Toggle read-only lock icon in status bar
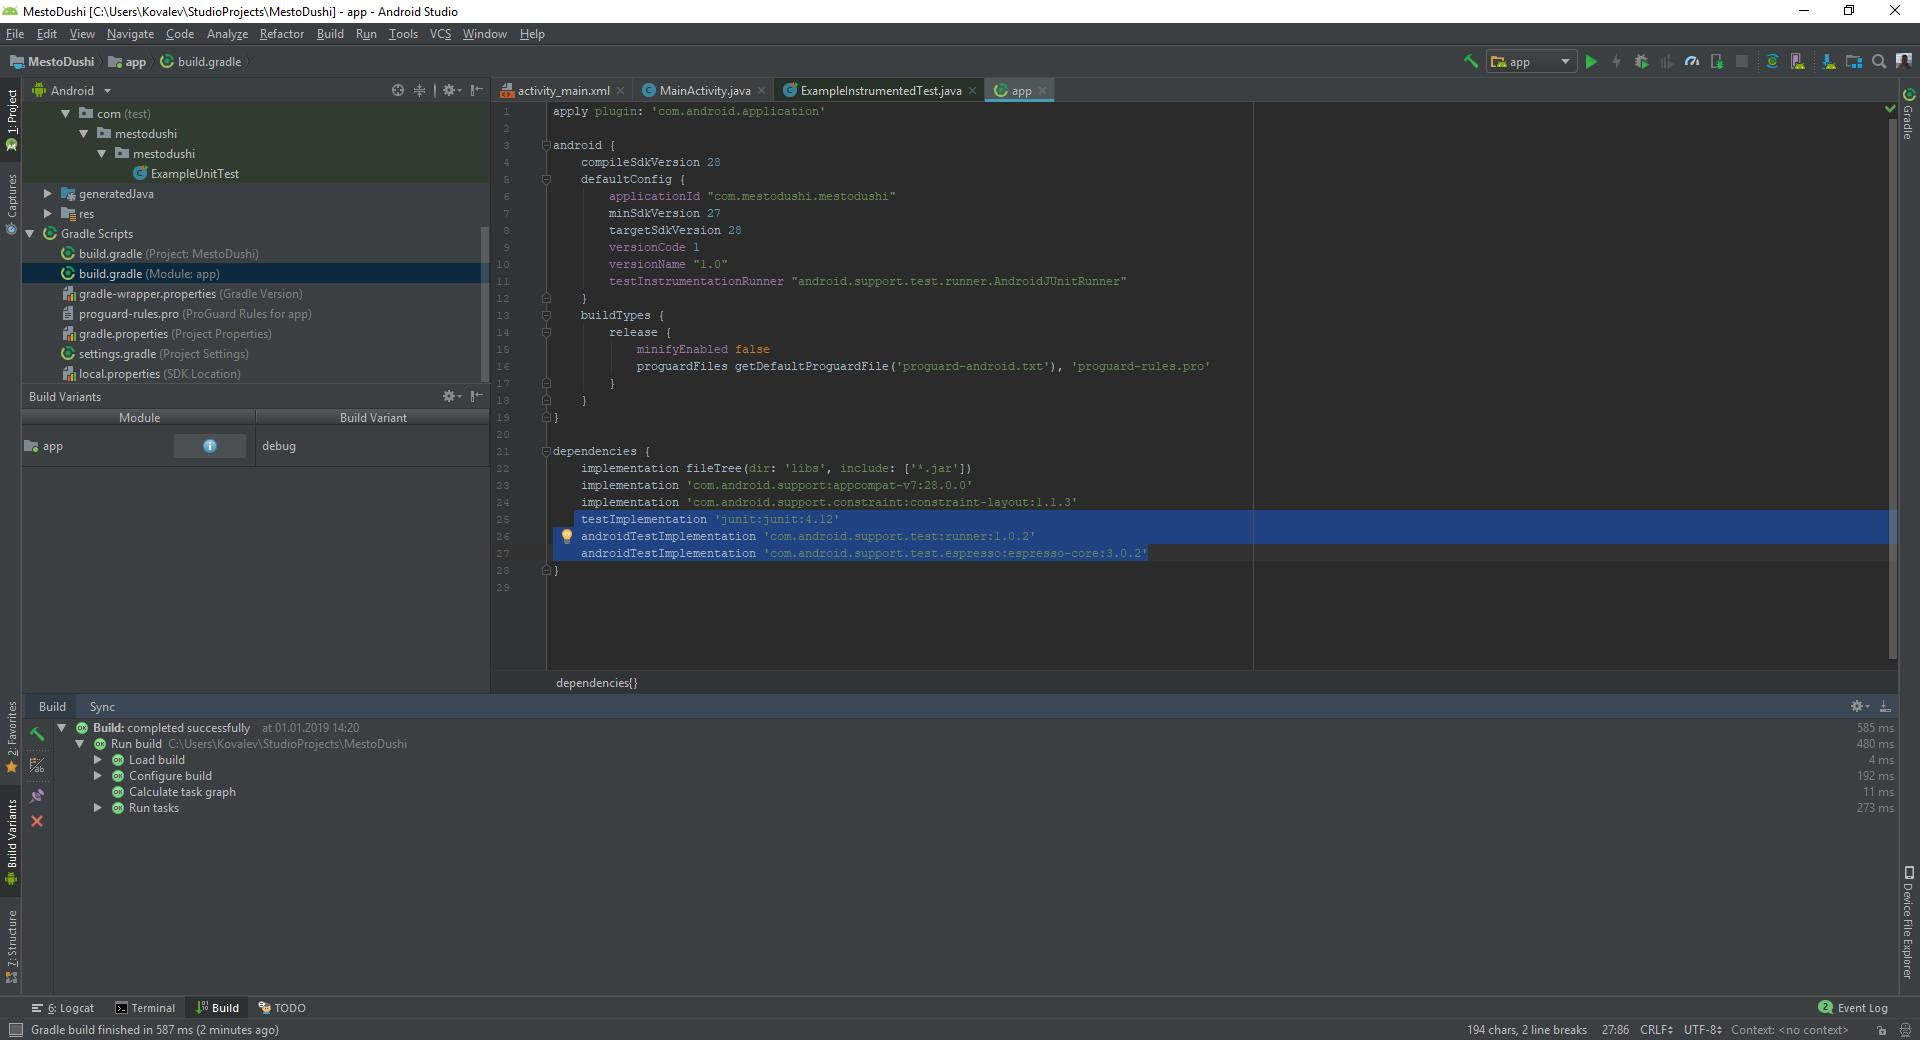This screenshot has height=1040, width=1920. 1881,1030
